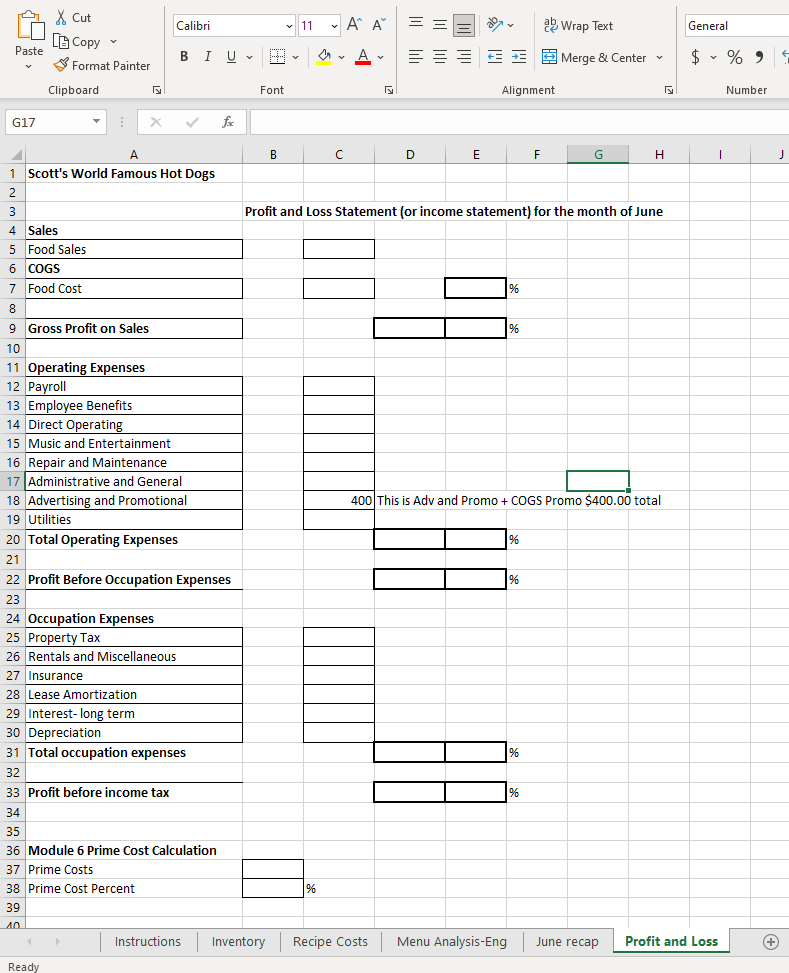Image resolution: width=789 pixels, height=973 pixels.
Task: Click Merge & Center
Action: pos(594,58)
